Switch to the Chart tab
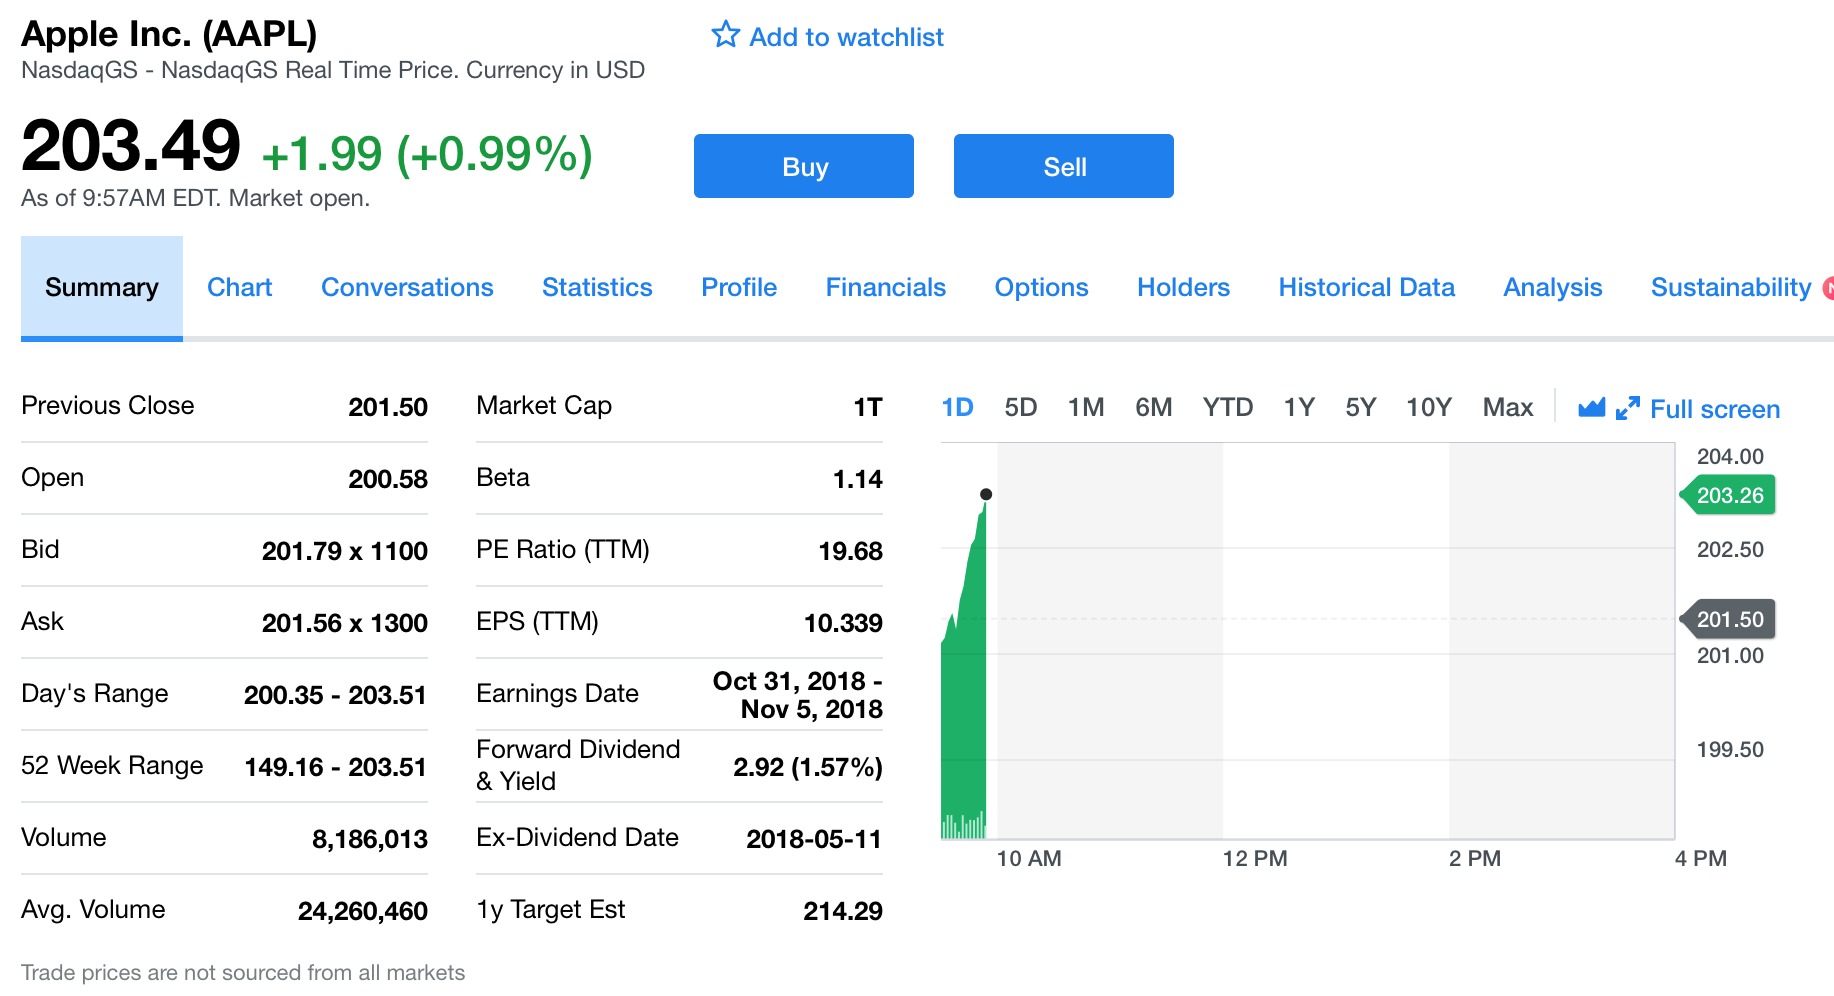The height and width of the screenshot is (996, 1834). 240,288
